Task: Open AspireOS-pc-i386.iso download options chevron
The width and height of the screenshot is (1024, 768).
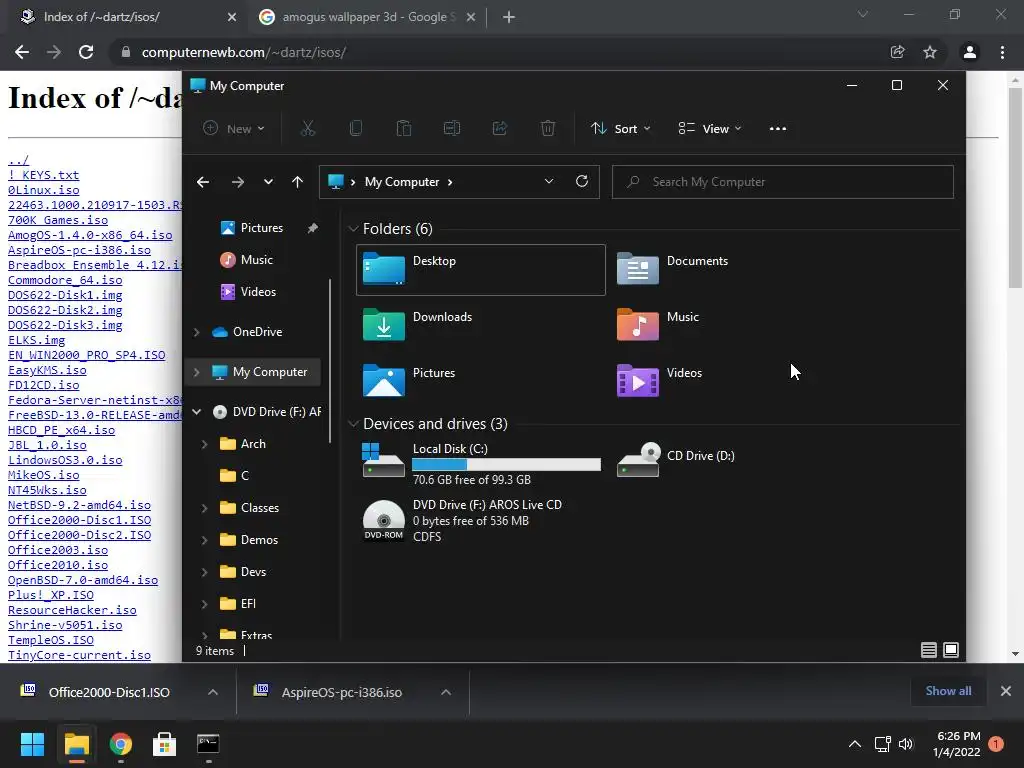Action: (446, 692)
